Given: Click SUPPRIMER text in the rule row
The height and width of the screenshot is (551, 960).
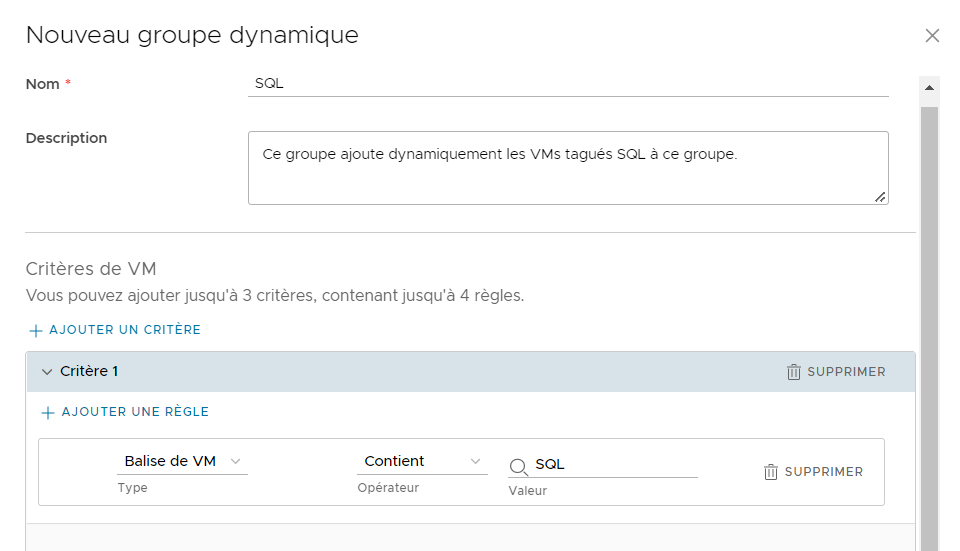Looking at the screenshot, I should pos(824,472).
